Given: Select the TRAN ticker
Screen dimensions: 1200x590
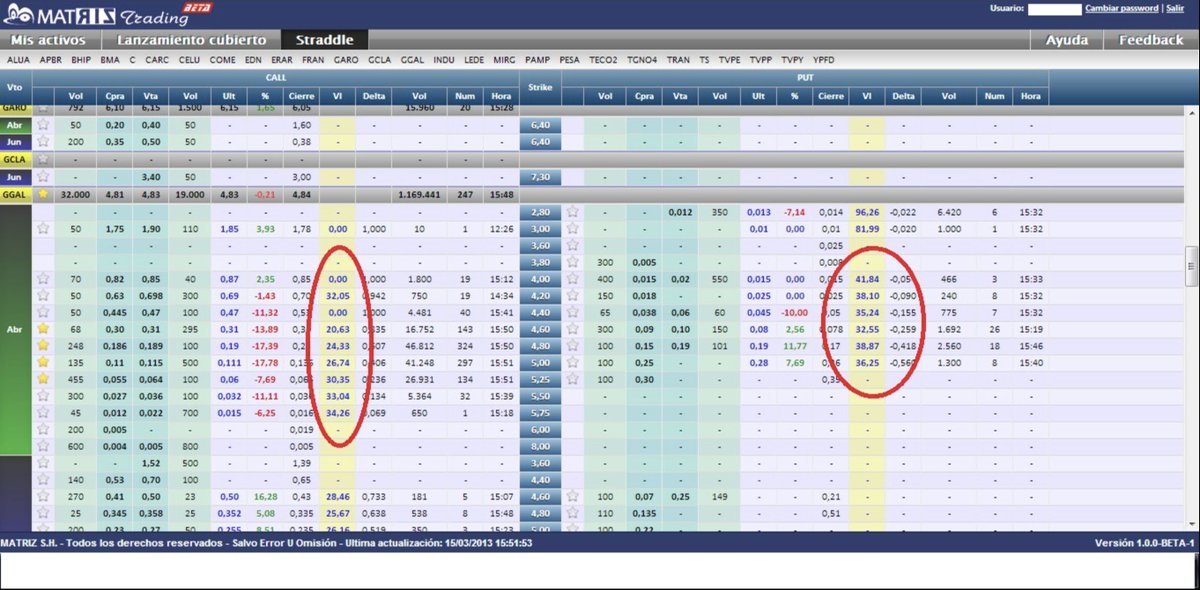Looking at the screenshot, I should (x=678, y=60).
